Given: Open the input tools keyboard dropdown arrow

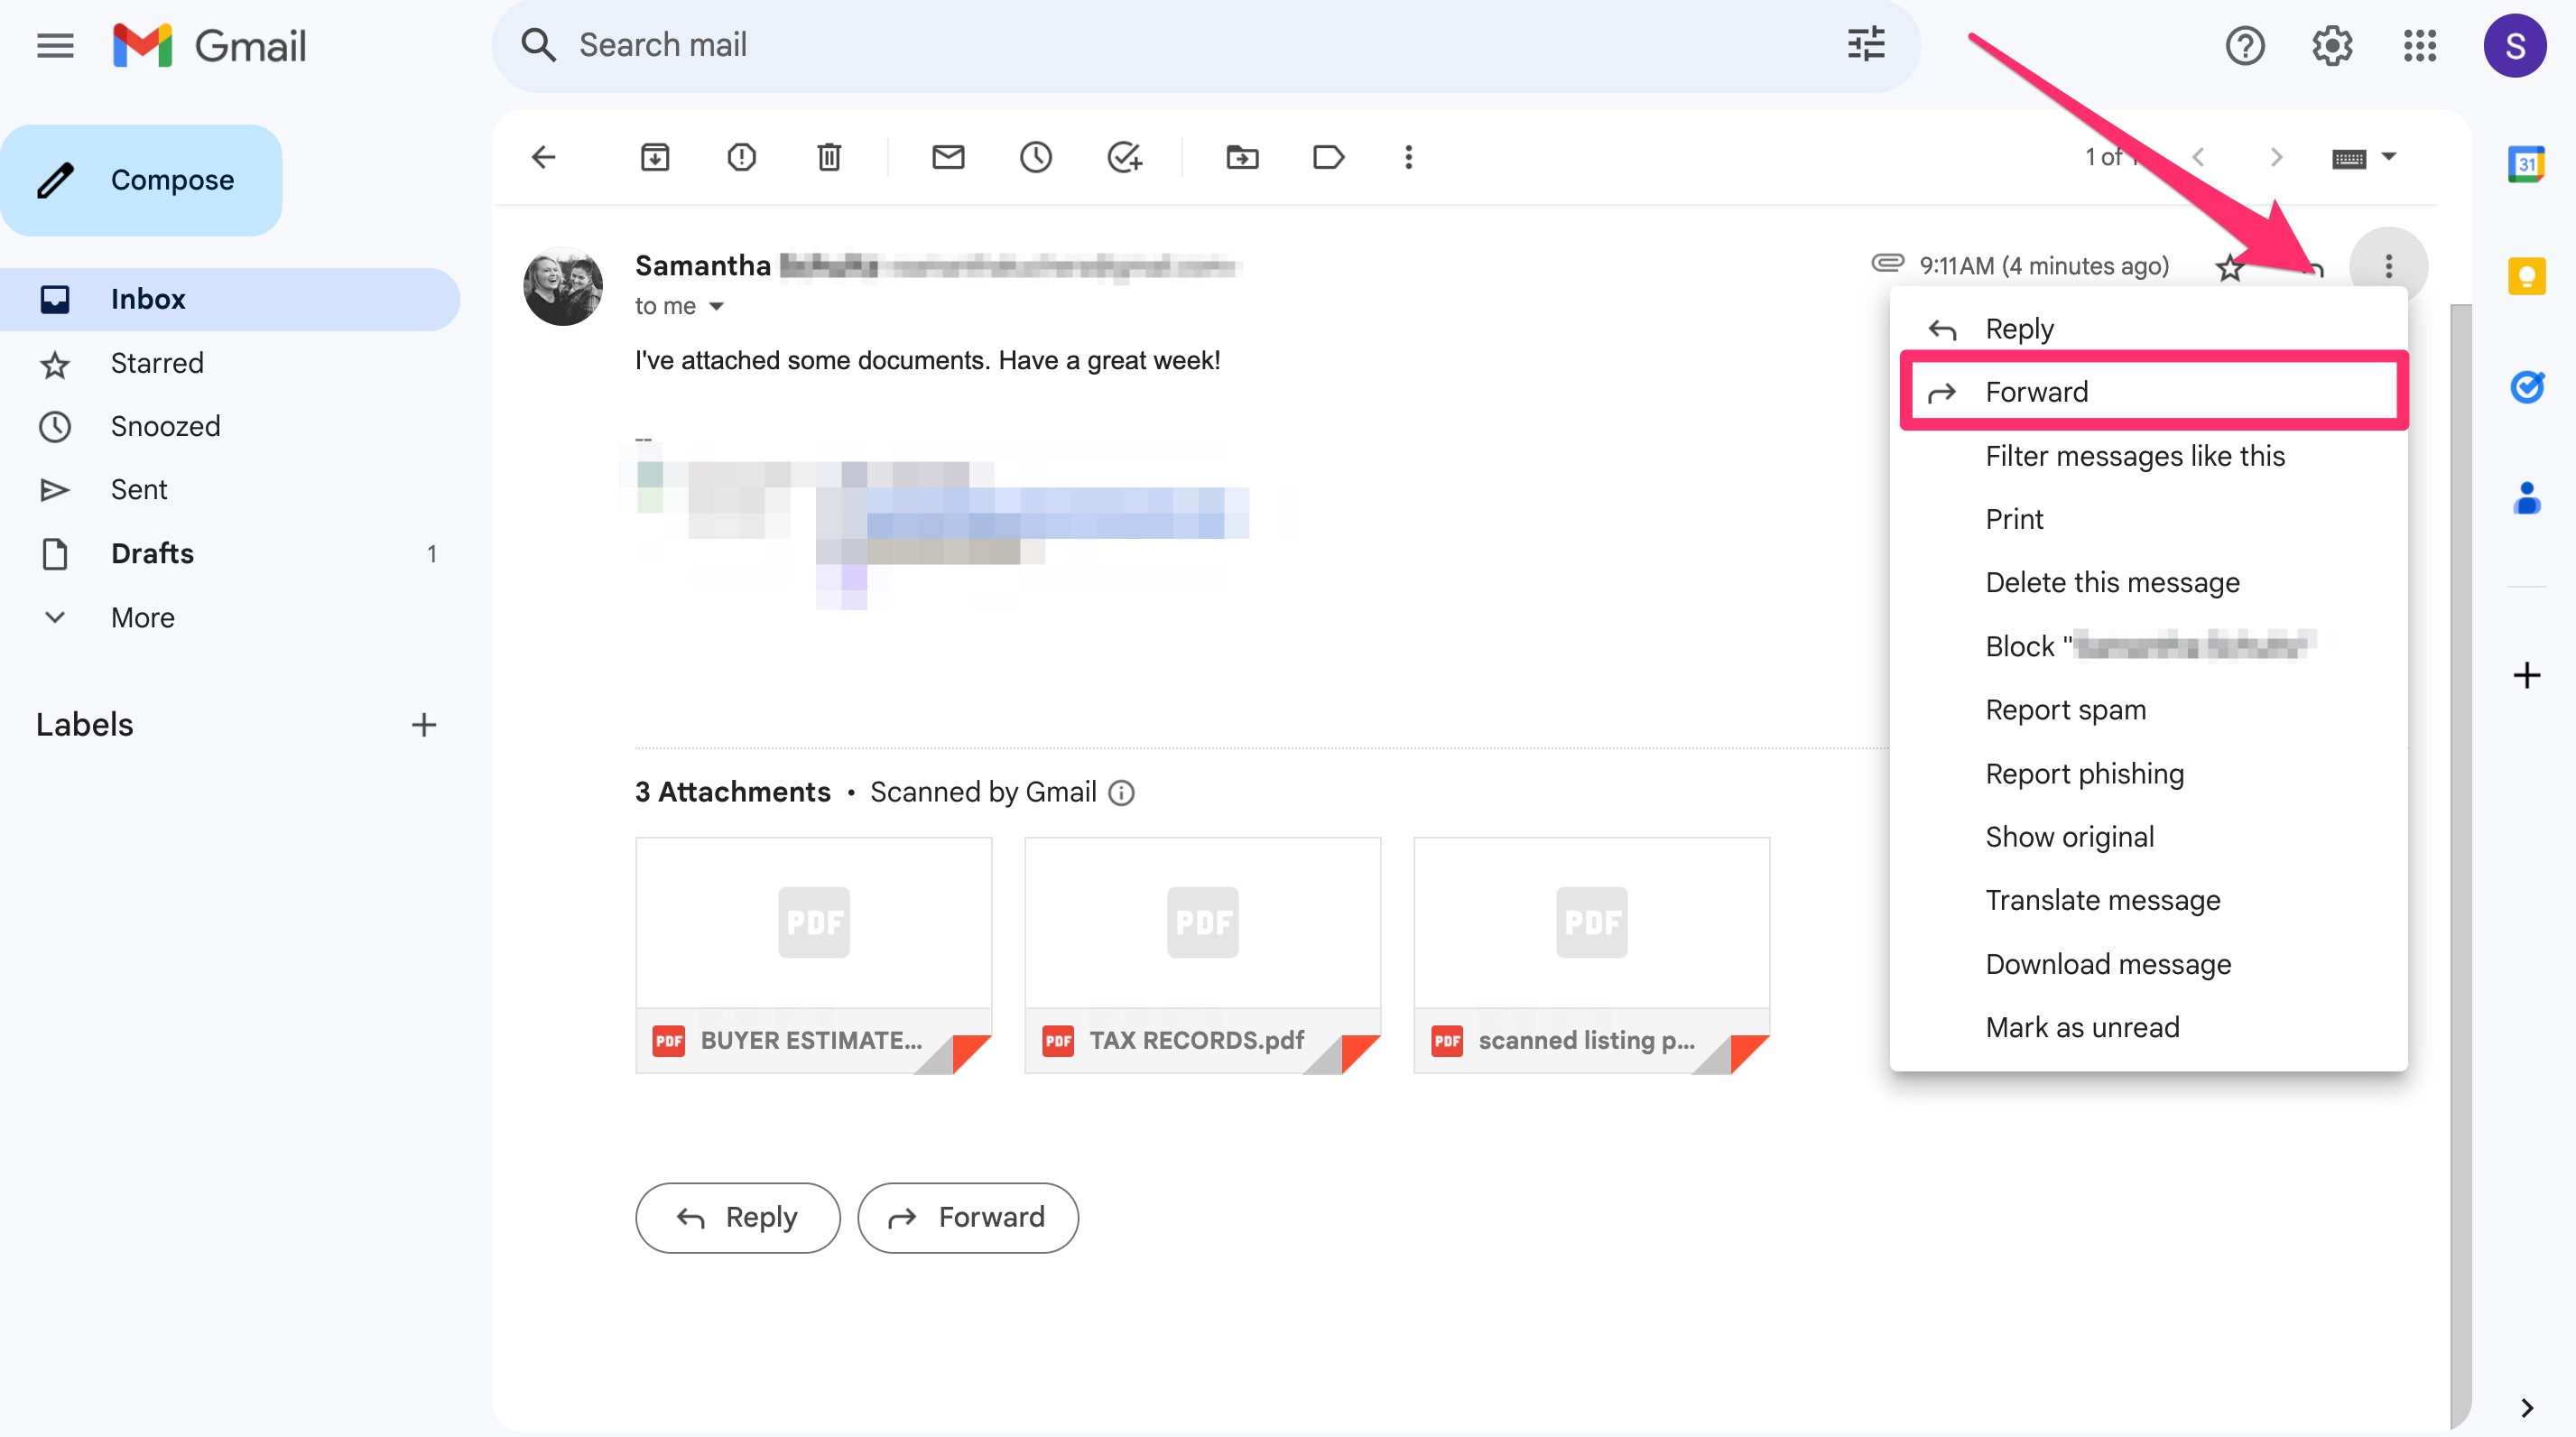Looking at the screenshot, I should click(x=2389, y=157).
